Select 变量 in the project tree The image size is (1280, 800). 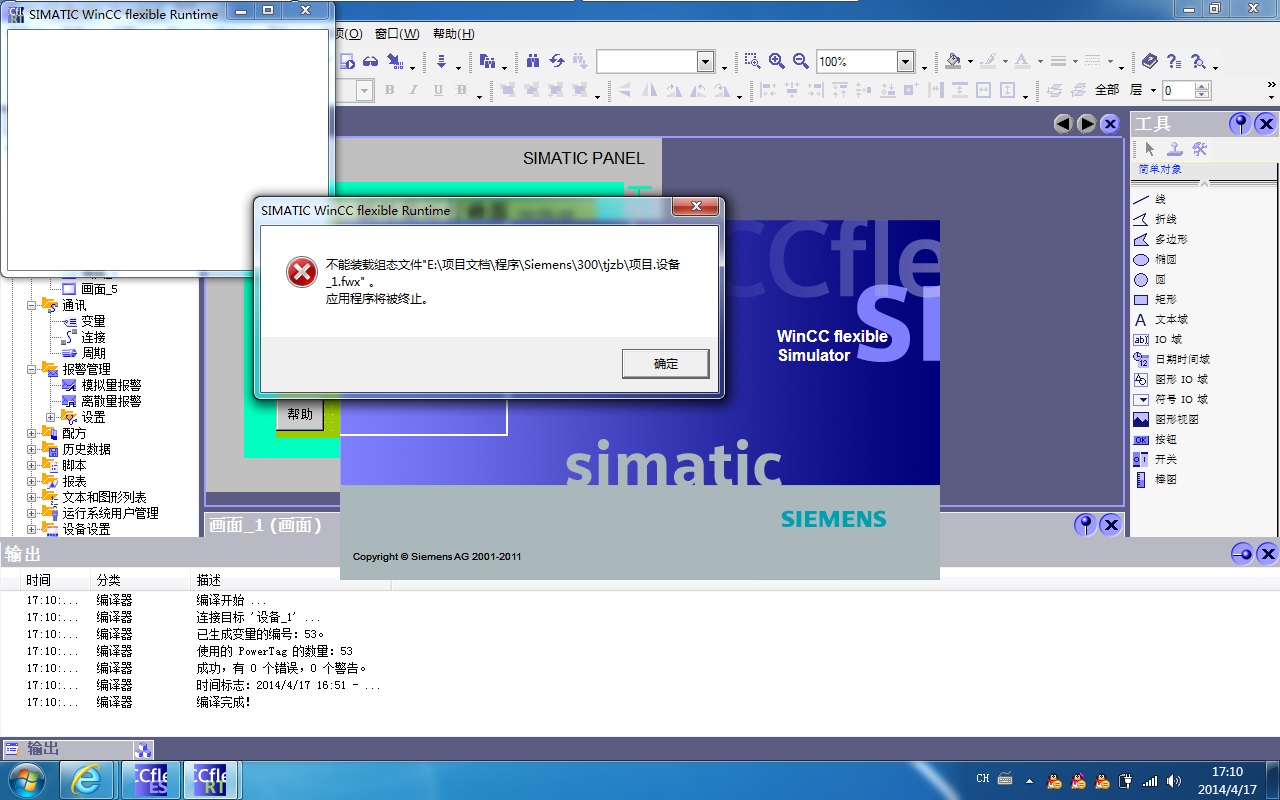(x=93, y=321)
